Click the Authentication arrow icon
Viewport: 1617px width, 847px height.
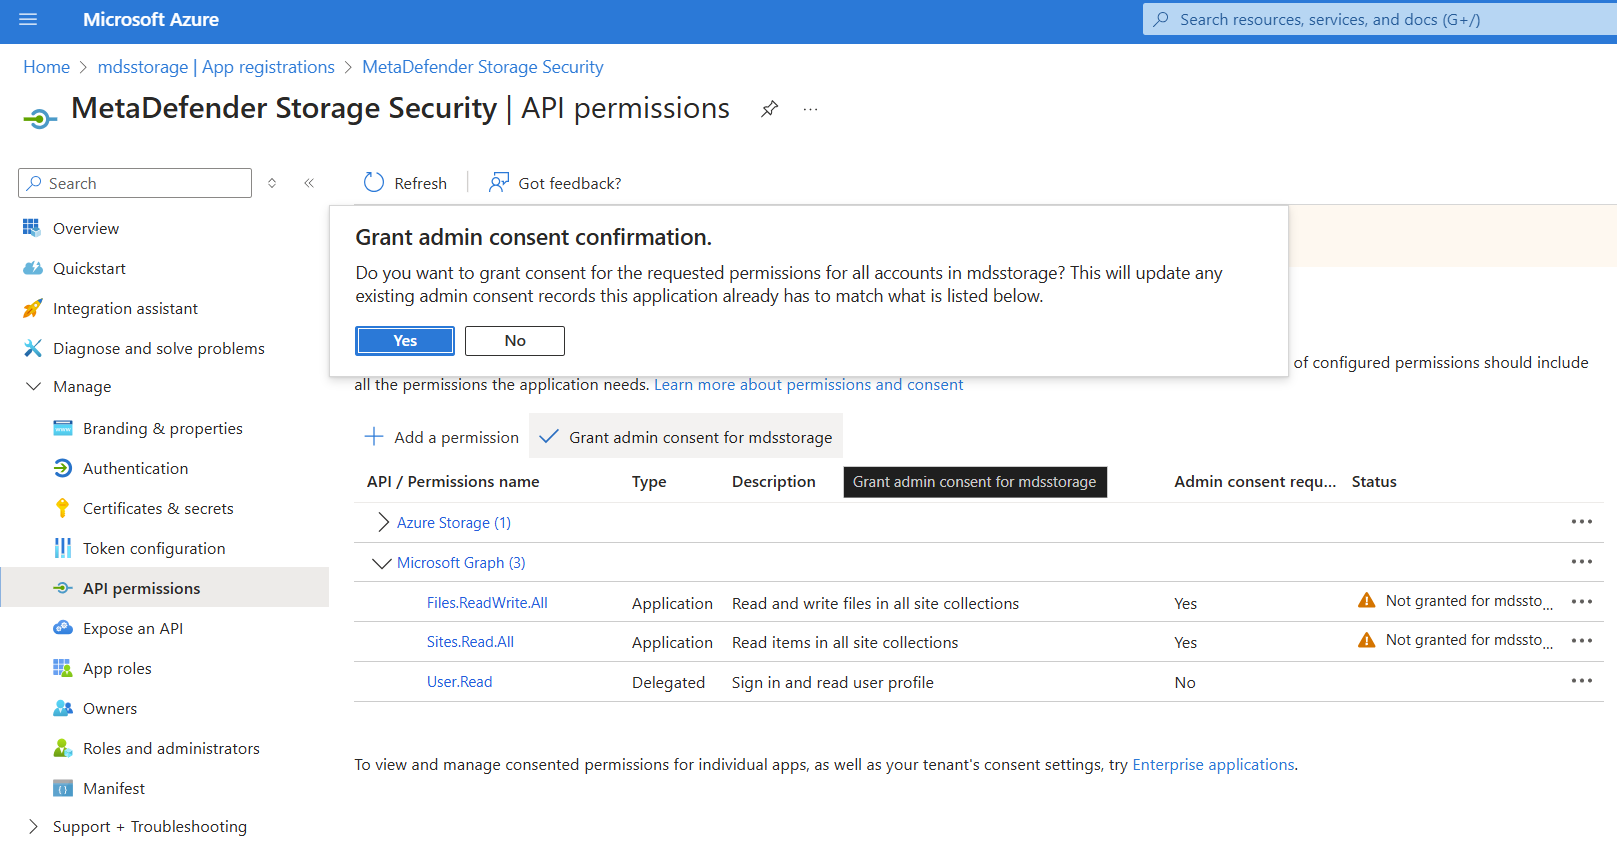point(63,468)
